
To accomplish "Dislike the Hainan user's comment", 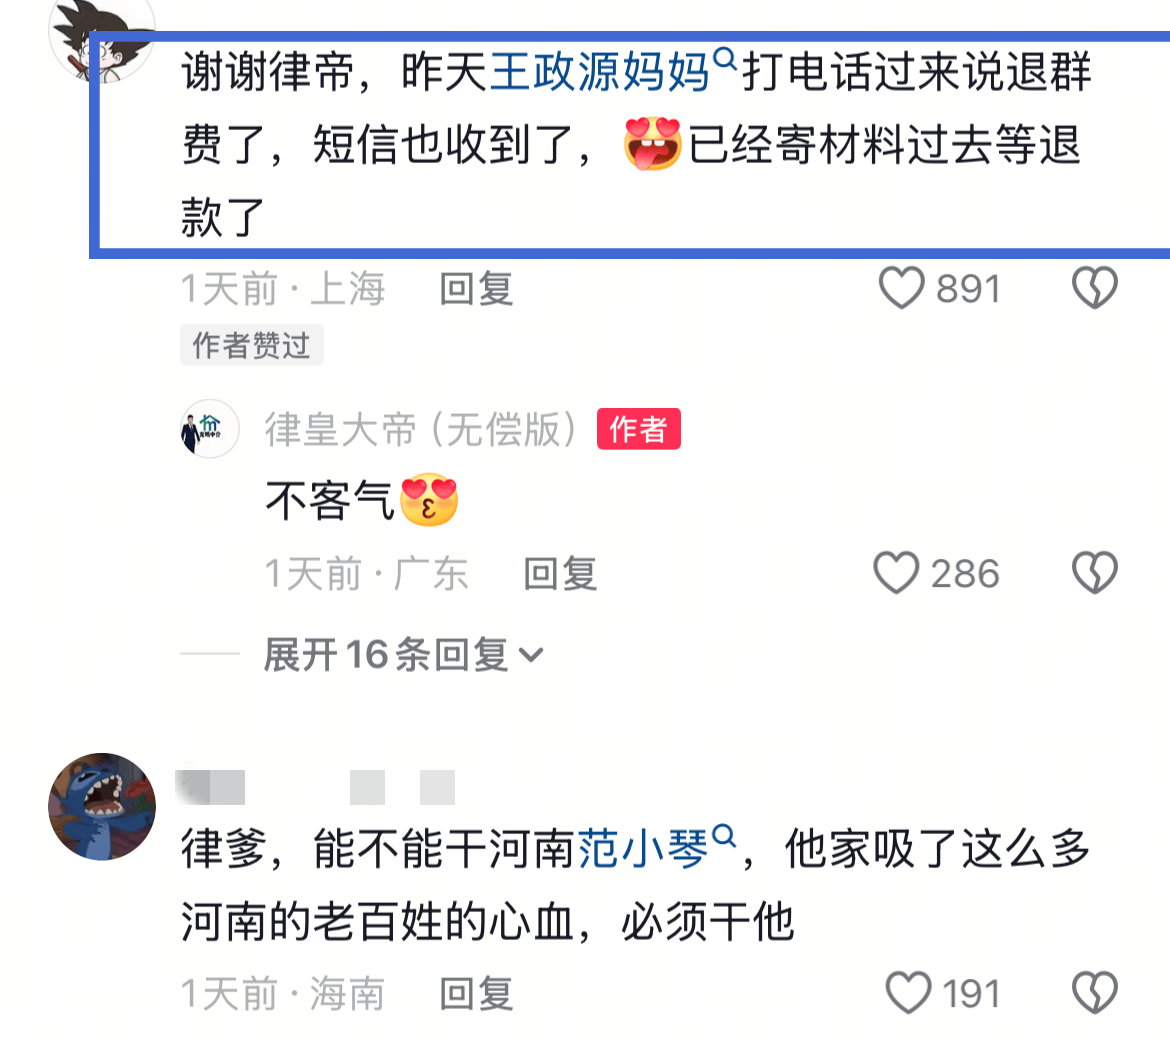I will 1095,992.
